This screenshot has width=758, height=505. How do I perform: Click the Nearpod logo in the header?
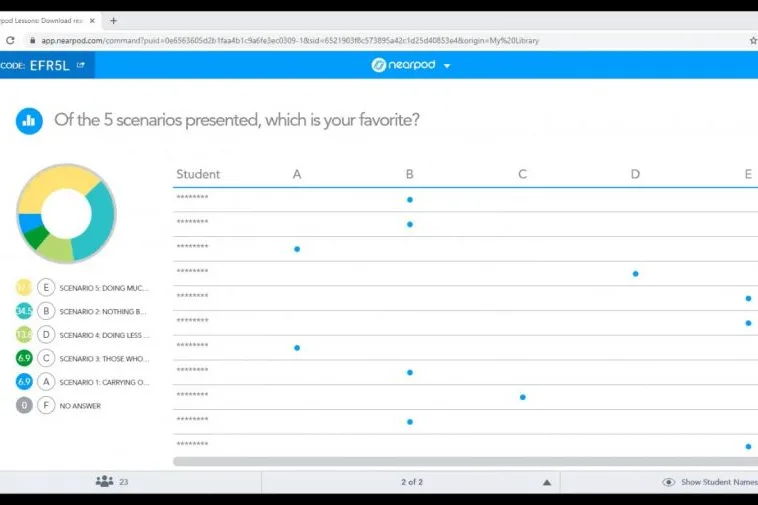[404, 65]
